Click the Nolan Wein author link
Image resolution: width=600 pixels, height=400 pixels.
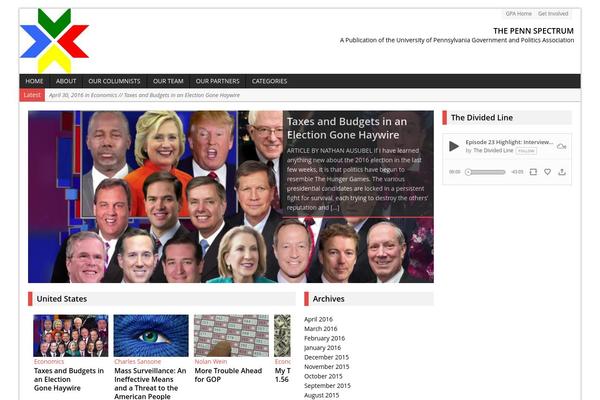[210, 361]
